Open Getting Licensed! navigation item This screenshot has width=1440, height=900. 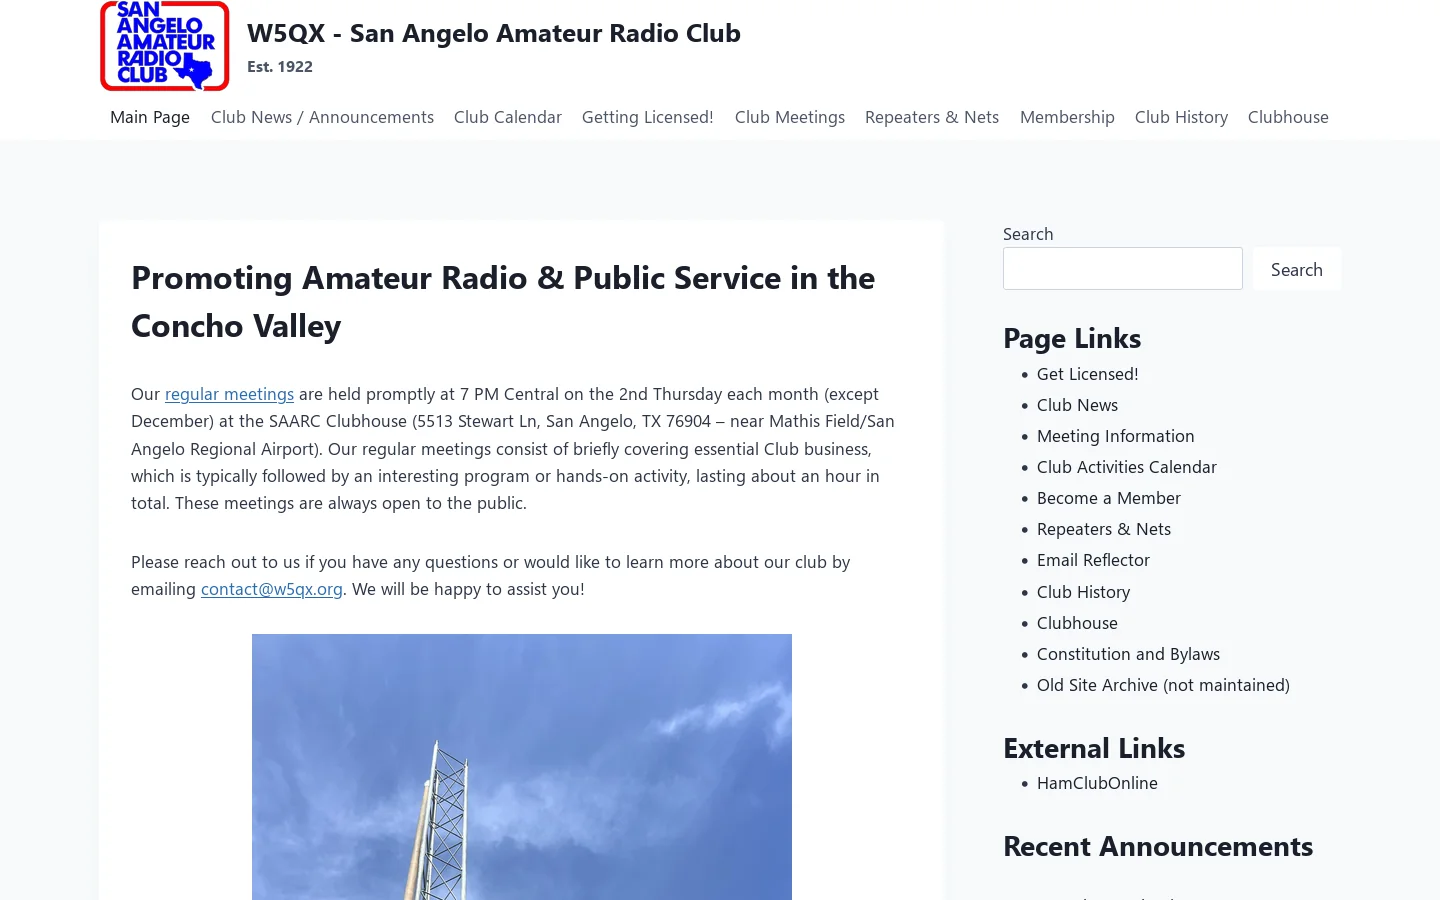pos(648,117)
